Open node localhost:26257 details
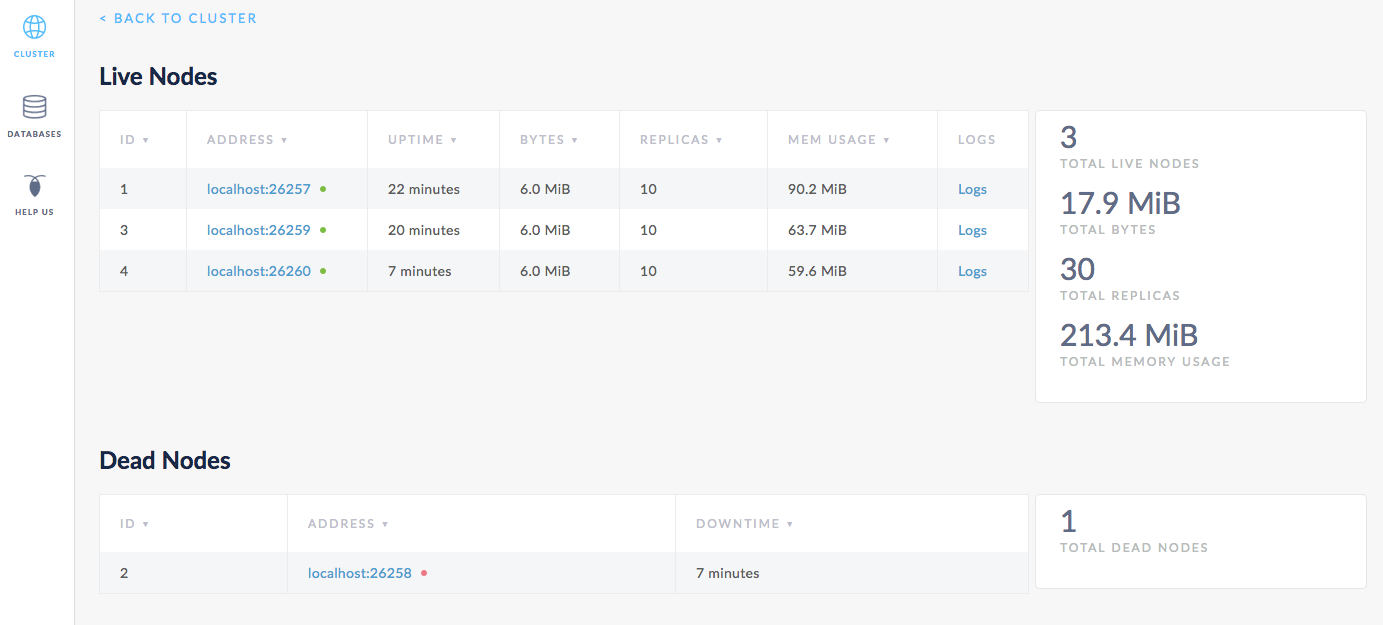The width and height of the screenshot is (1383, 625). pos(259,188)
